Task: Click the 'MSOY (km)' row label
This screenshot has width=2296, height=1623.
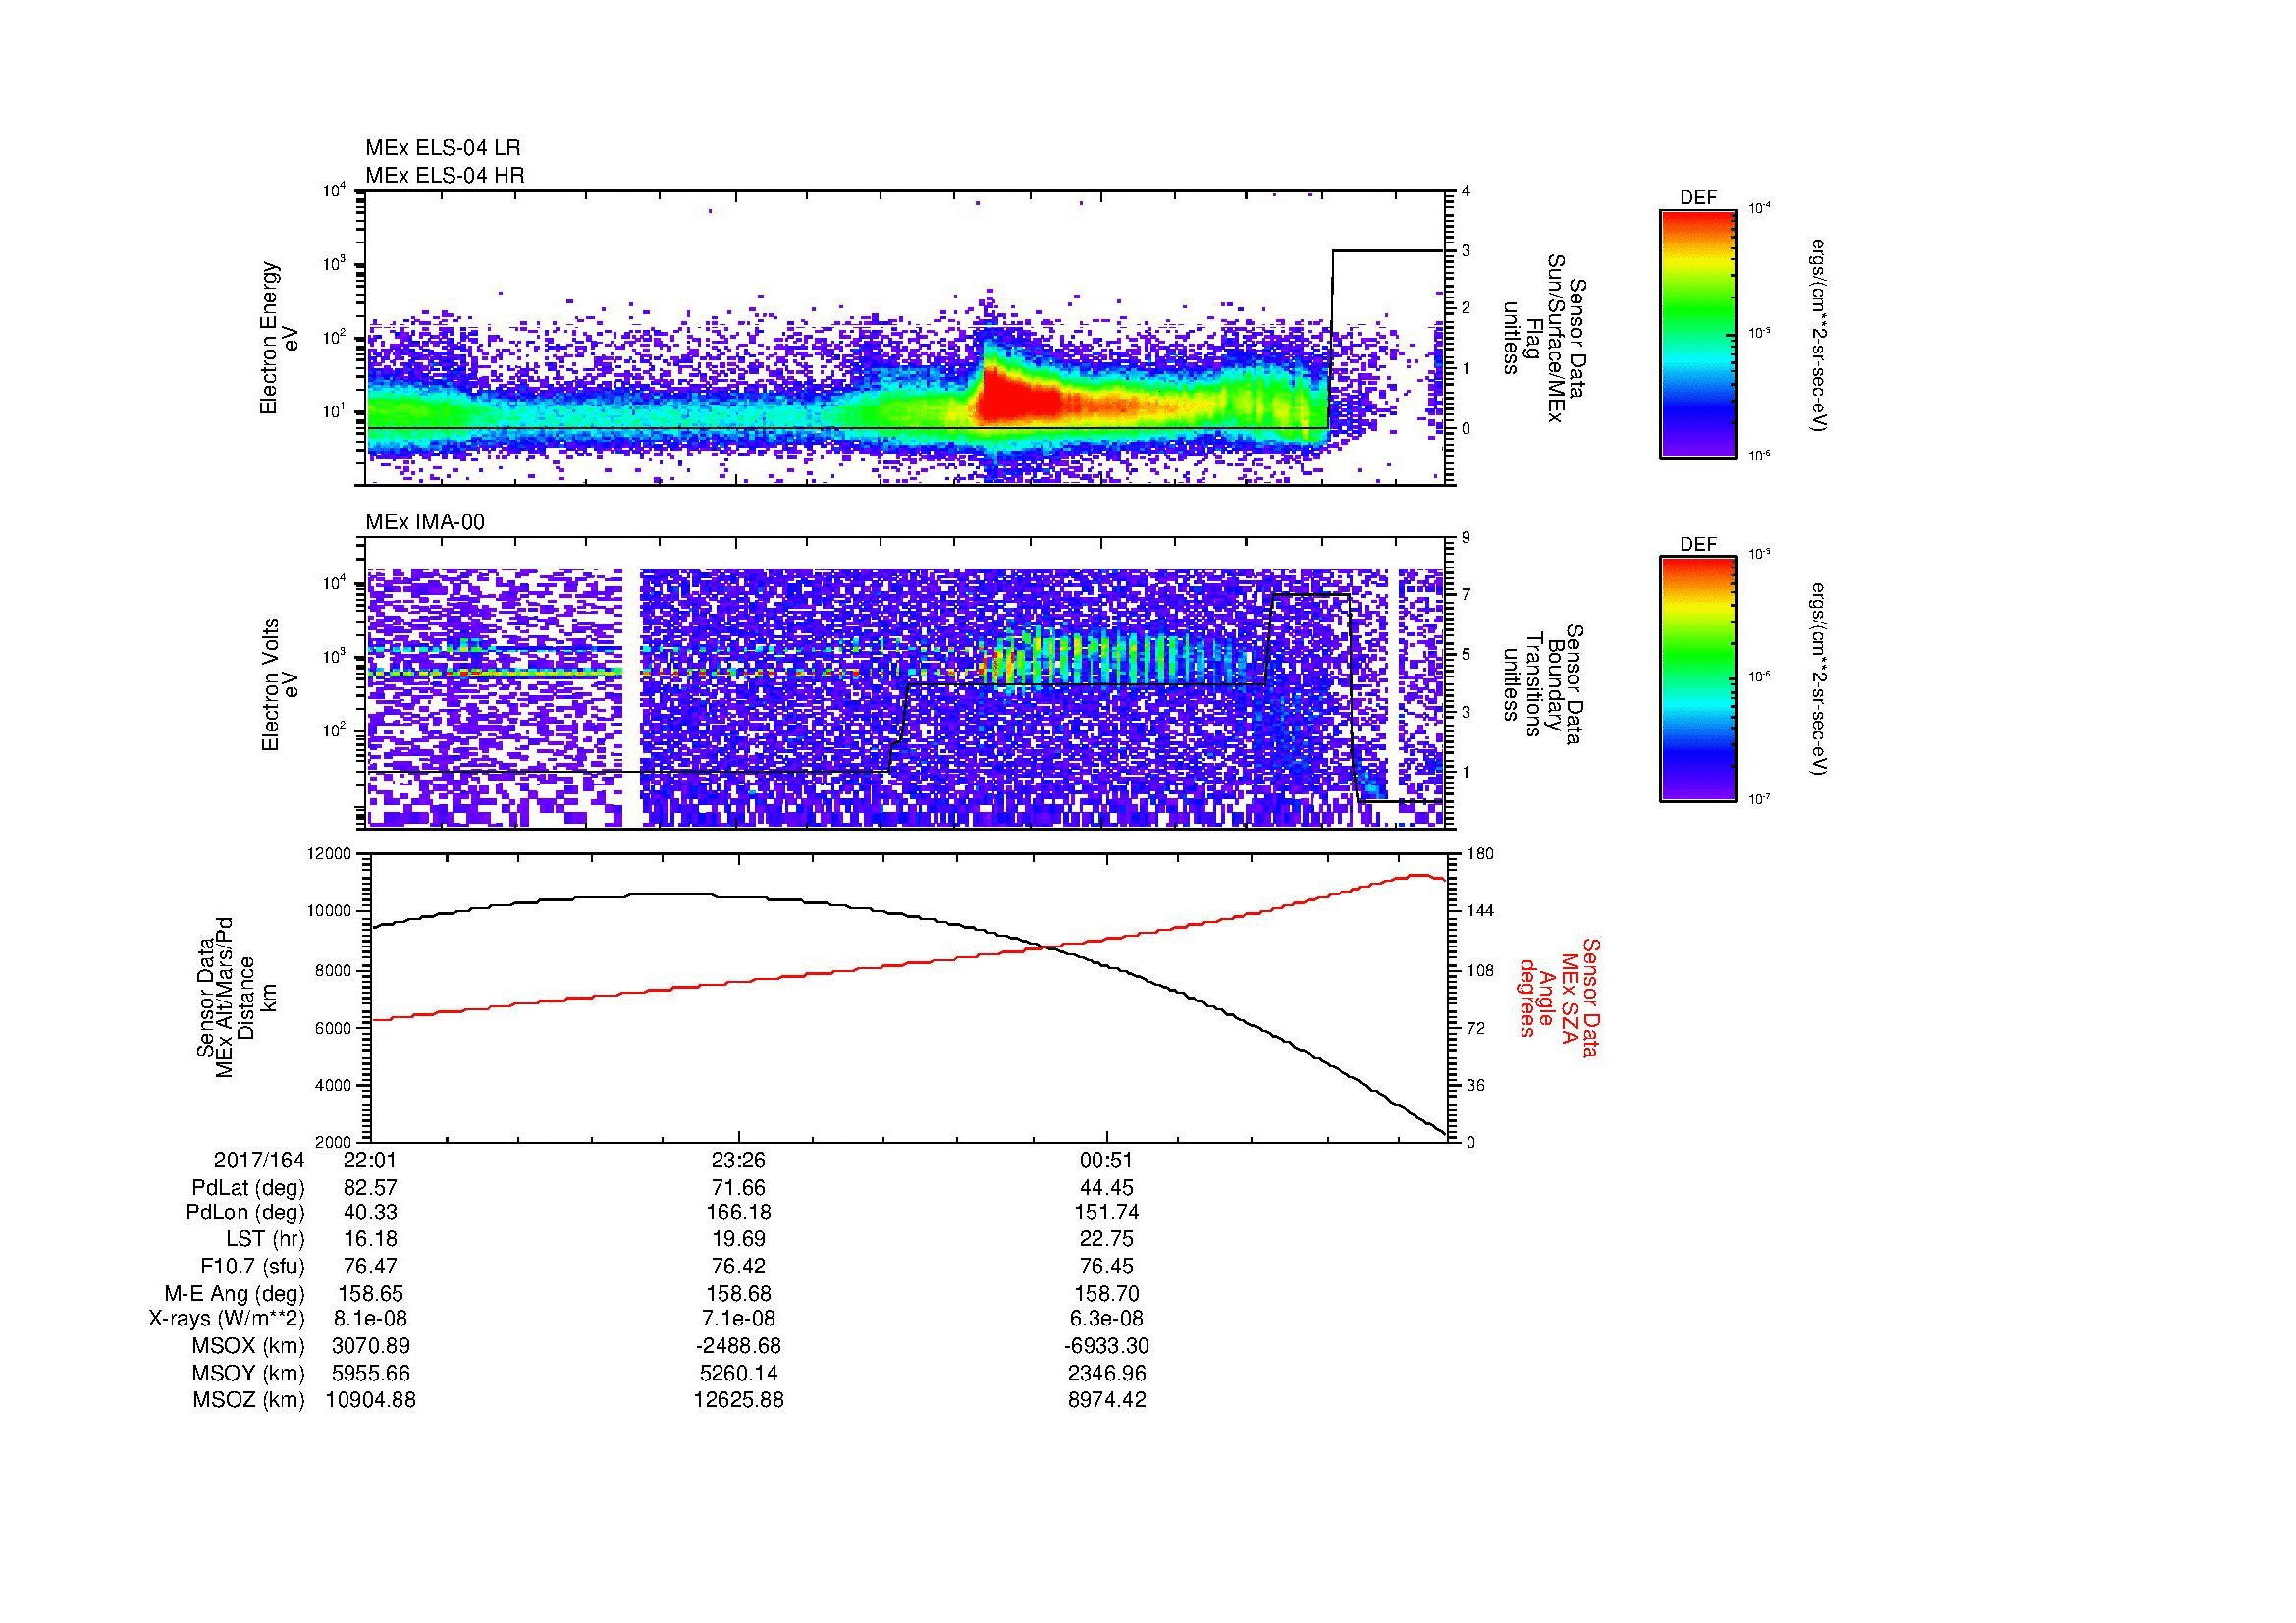Action: click(248, 1373)
